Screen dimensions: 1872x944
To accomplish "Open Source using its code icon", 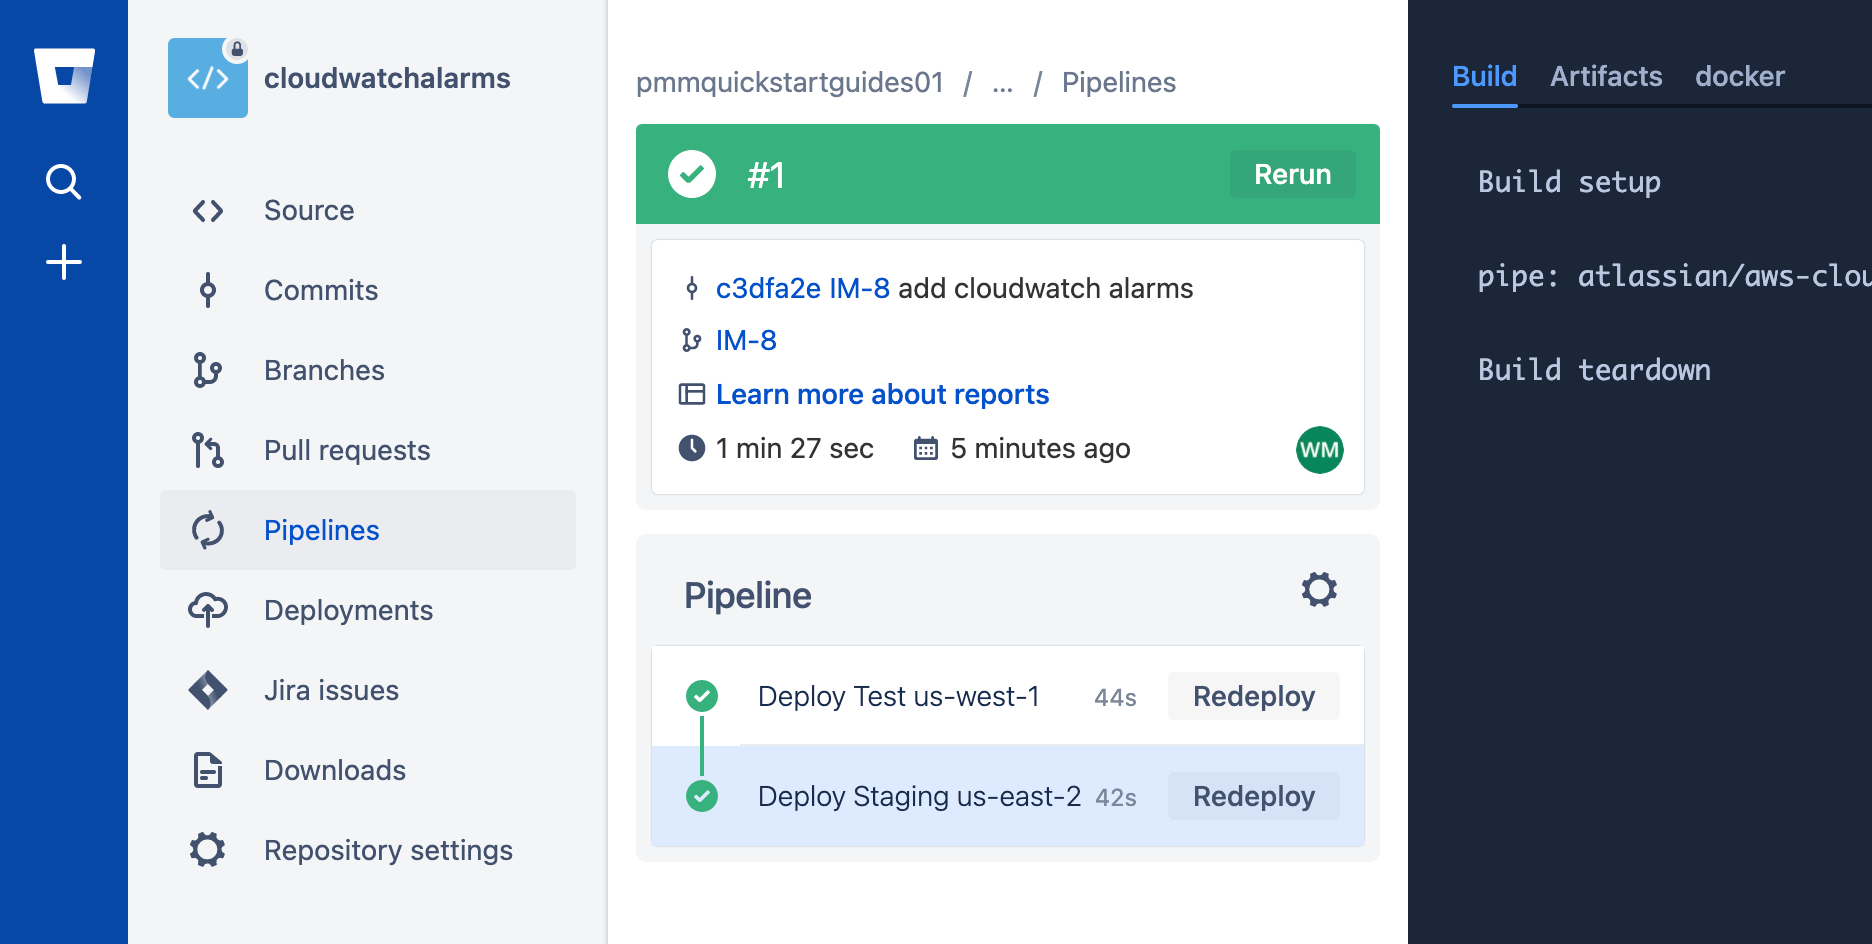I will 207,210.
